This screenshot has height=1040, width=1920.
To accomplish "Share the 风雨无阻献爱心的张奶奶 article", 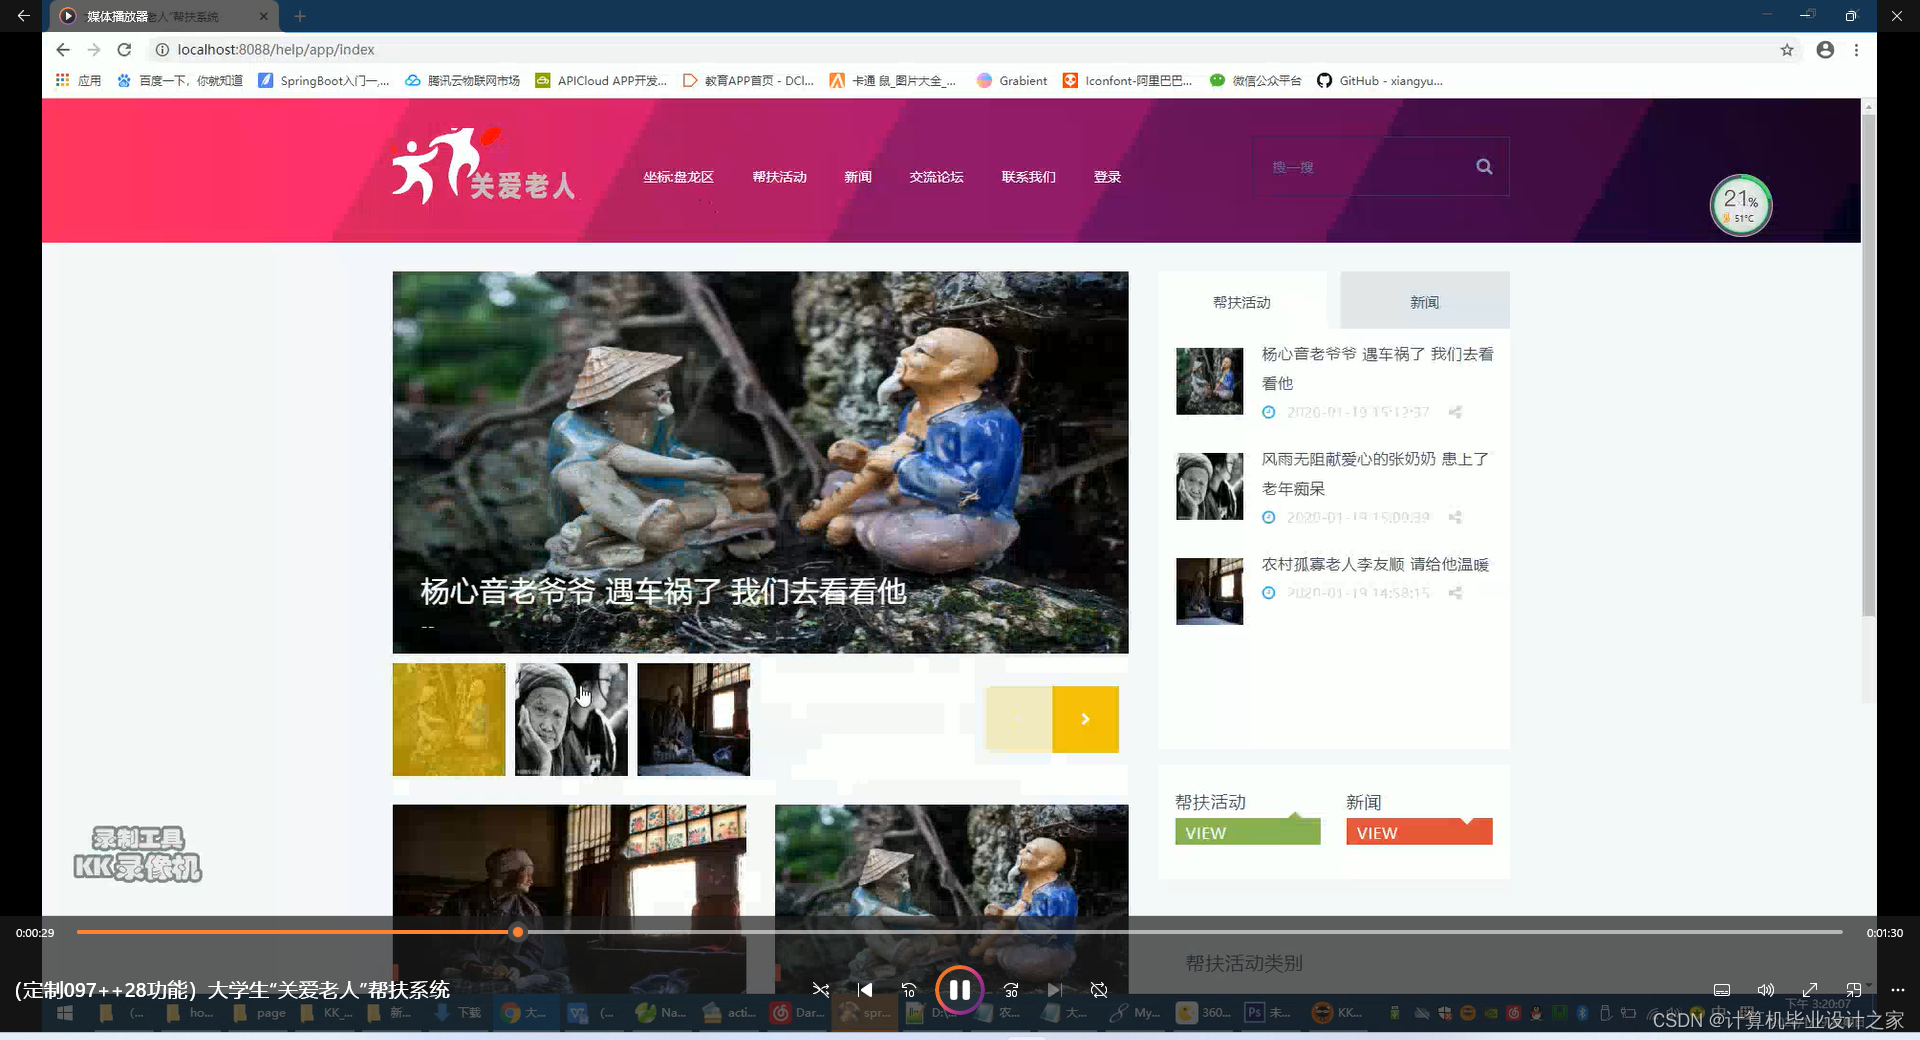I will click(x=1455, y=517).
